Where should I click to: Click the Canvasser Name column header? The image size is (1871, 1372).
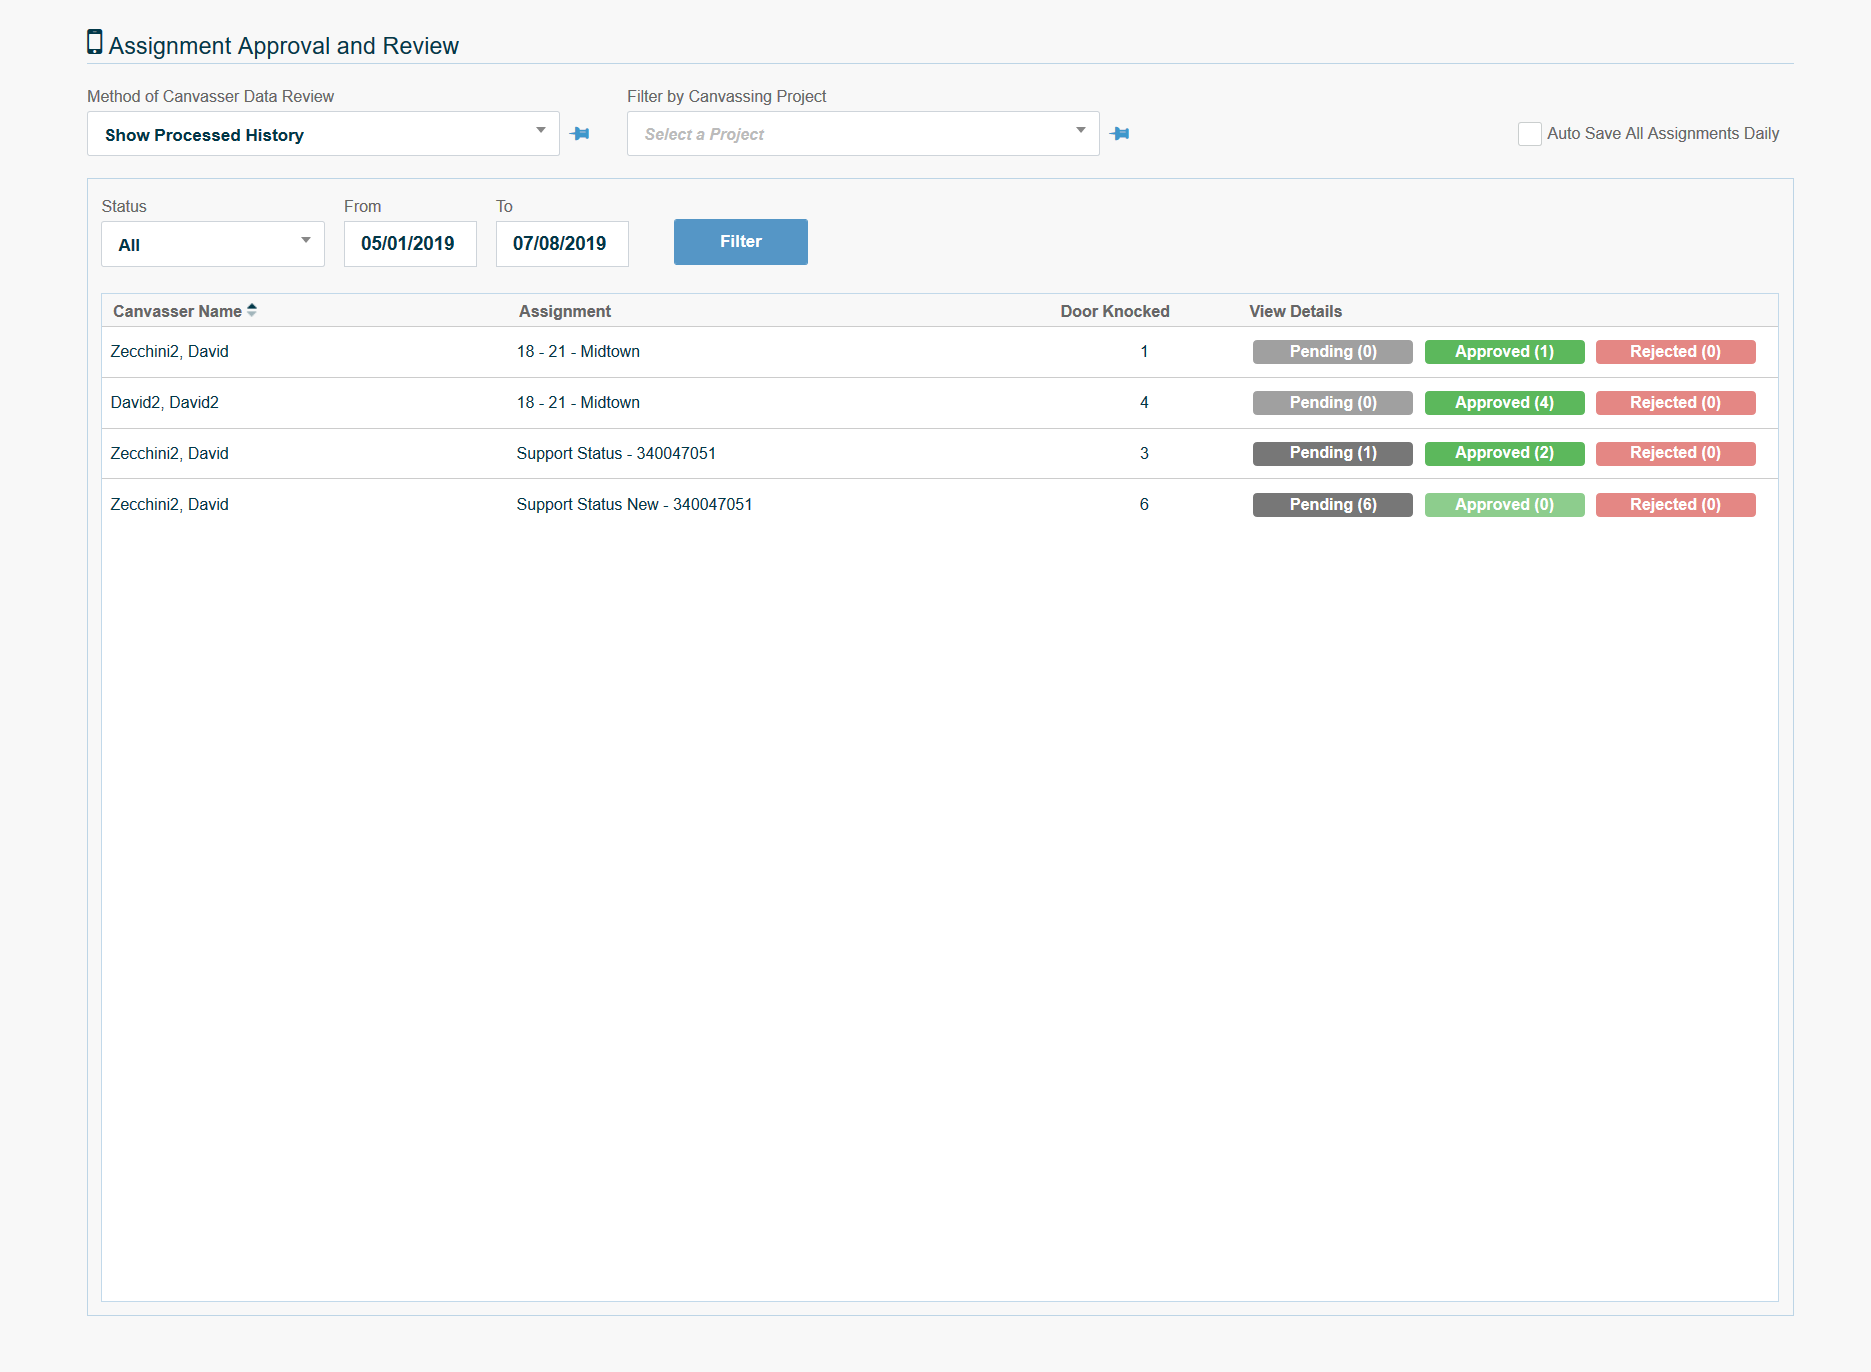click(177, 311)
